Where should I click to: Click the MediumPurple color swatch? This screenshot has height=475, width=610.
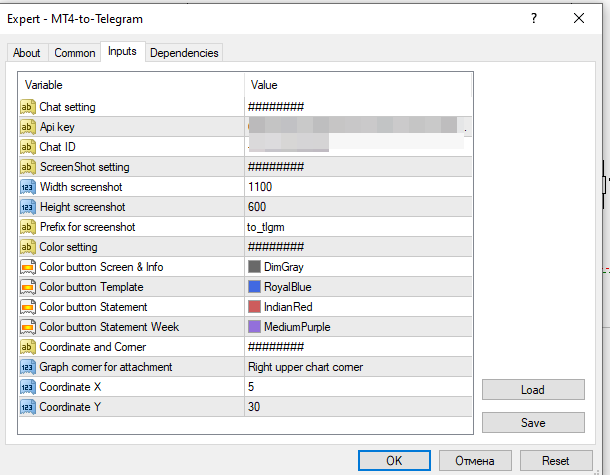click(254, 327)
